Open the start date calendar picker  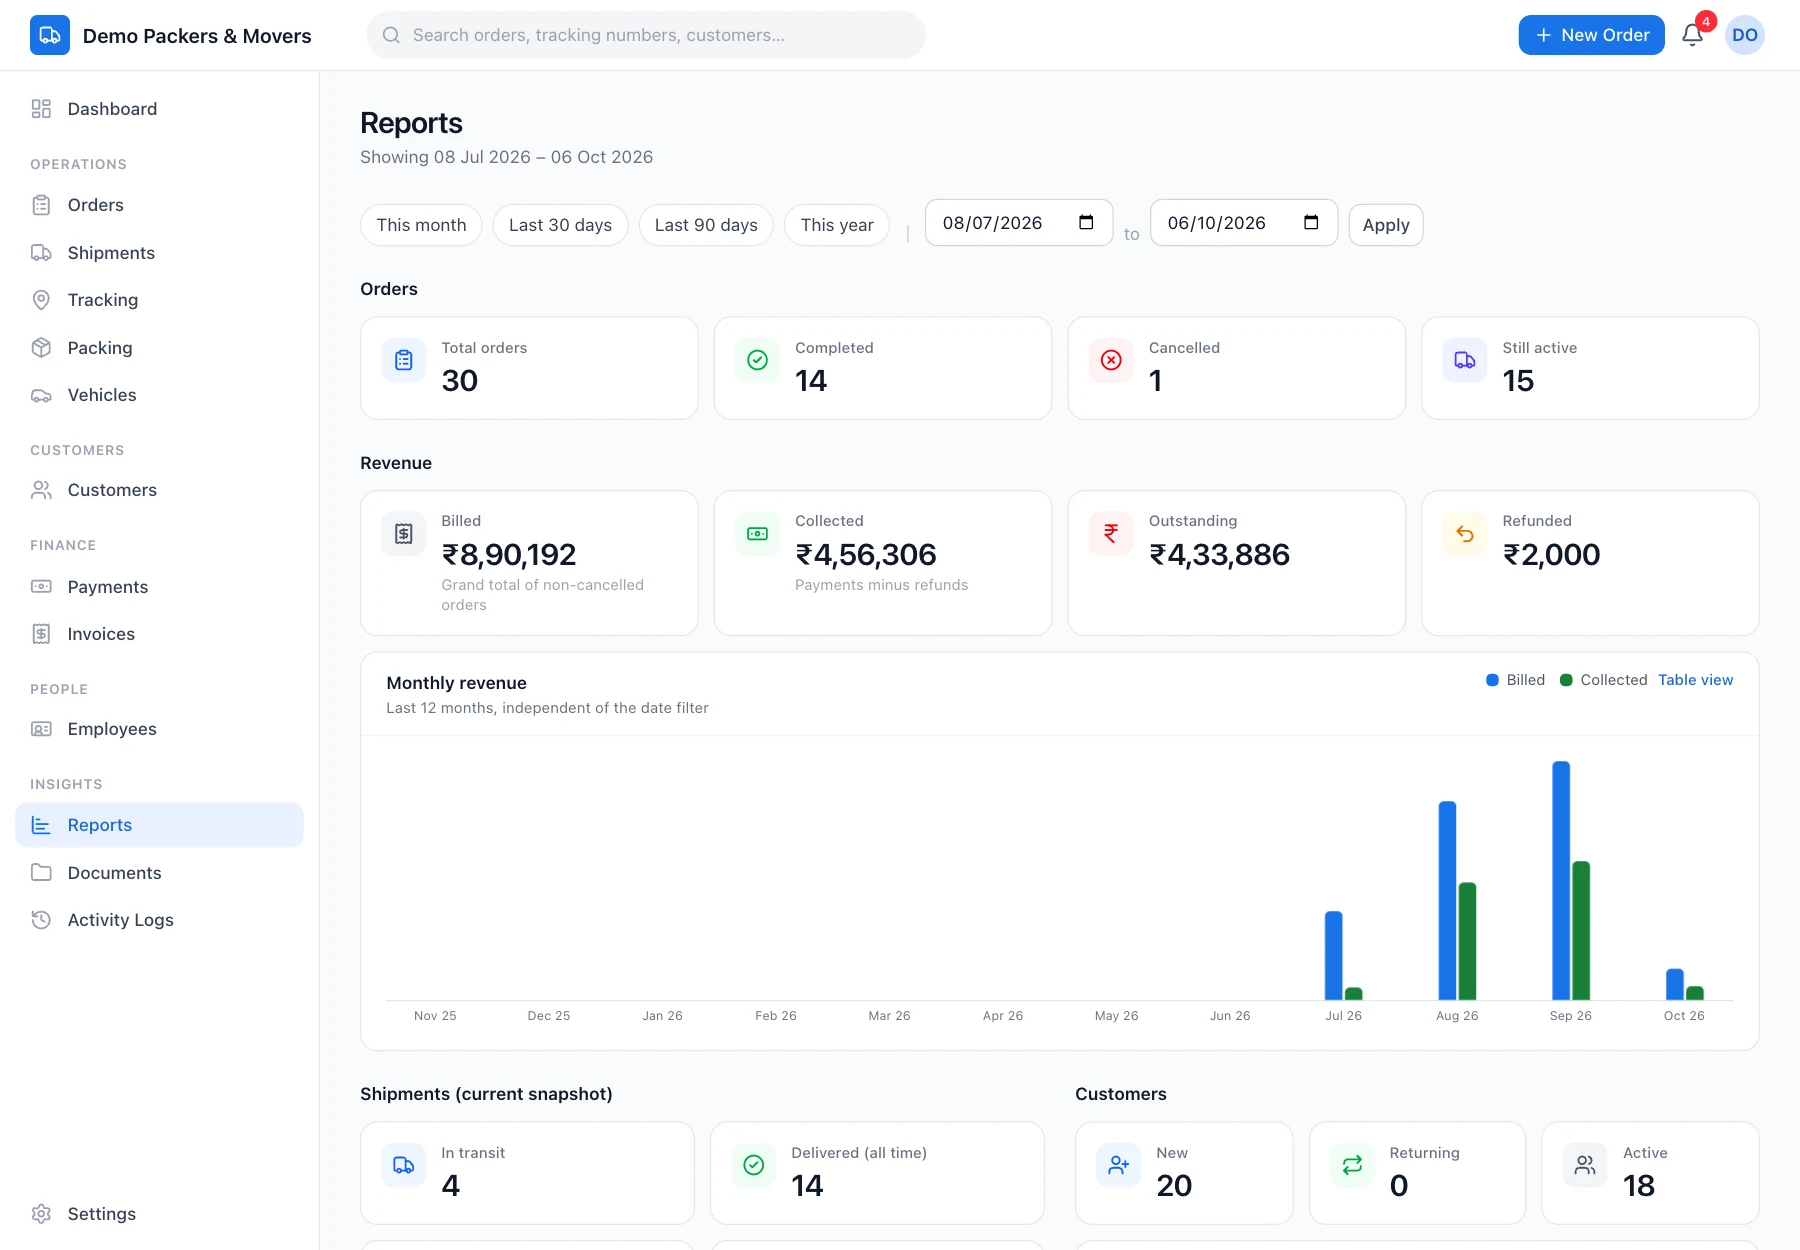coord(1086,222)
